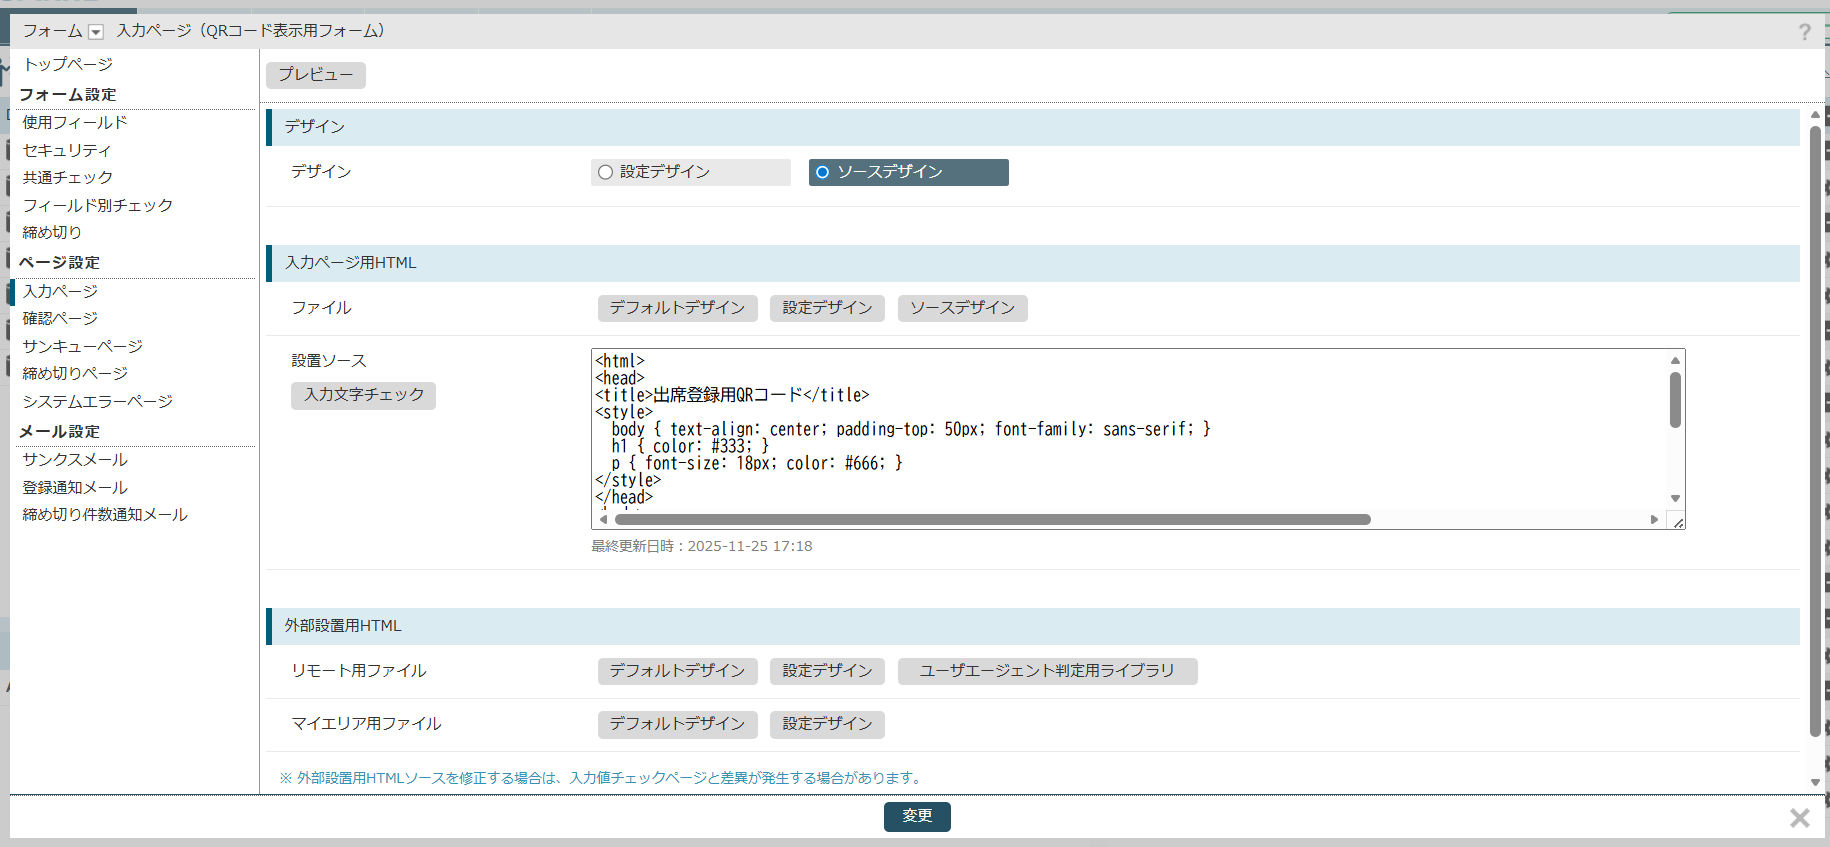Click the textarea's scroll down arrow
This screenshot has height=847, width=1830.
(1675, 498)
